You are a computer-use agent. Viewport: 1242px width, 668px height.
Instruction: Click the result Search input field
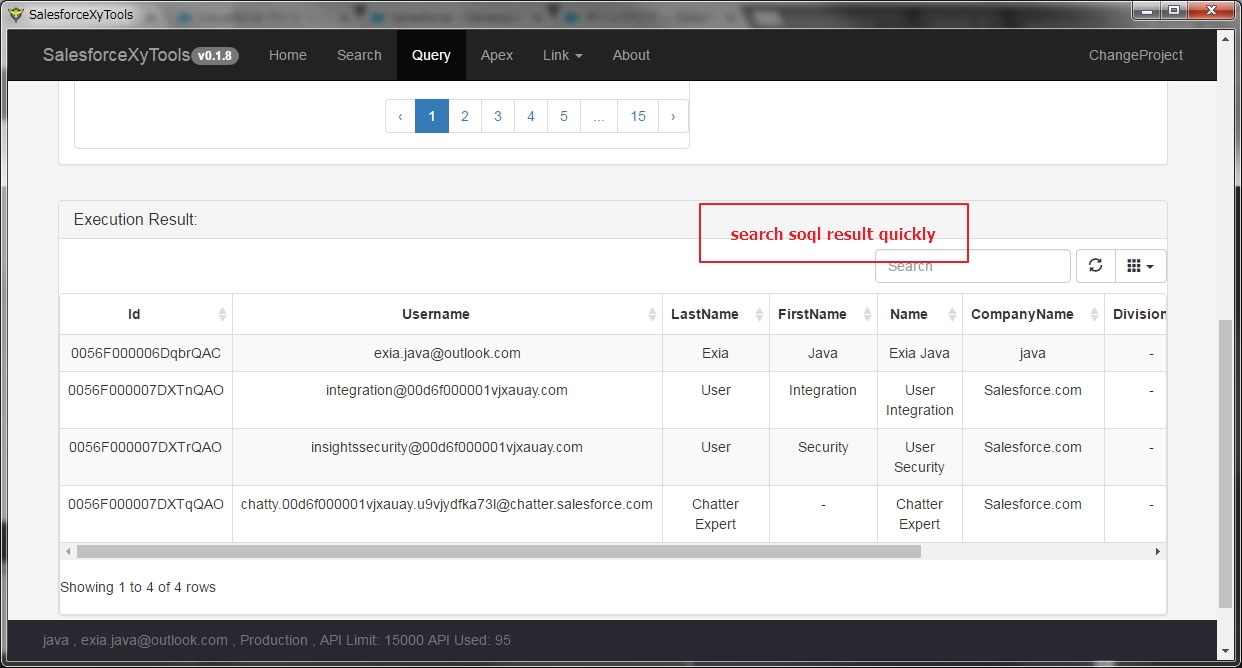pyautogui.click(x=973, y=266)
